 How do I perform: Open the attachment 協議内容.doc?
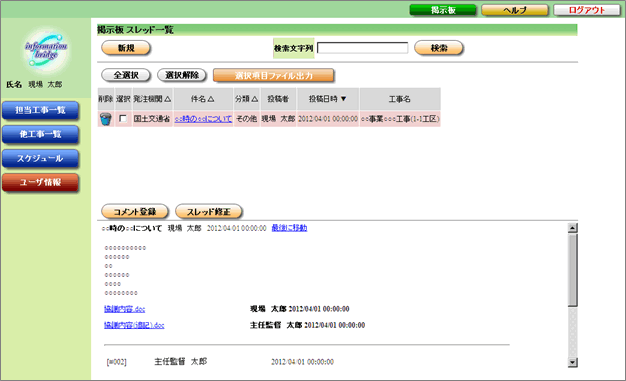125,309
